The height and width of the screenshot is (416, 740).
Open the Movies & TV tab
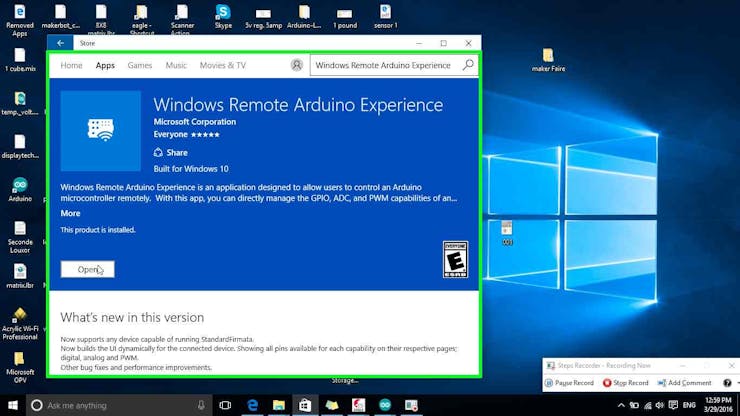click(x=223, y=65)
